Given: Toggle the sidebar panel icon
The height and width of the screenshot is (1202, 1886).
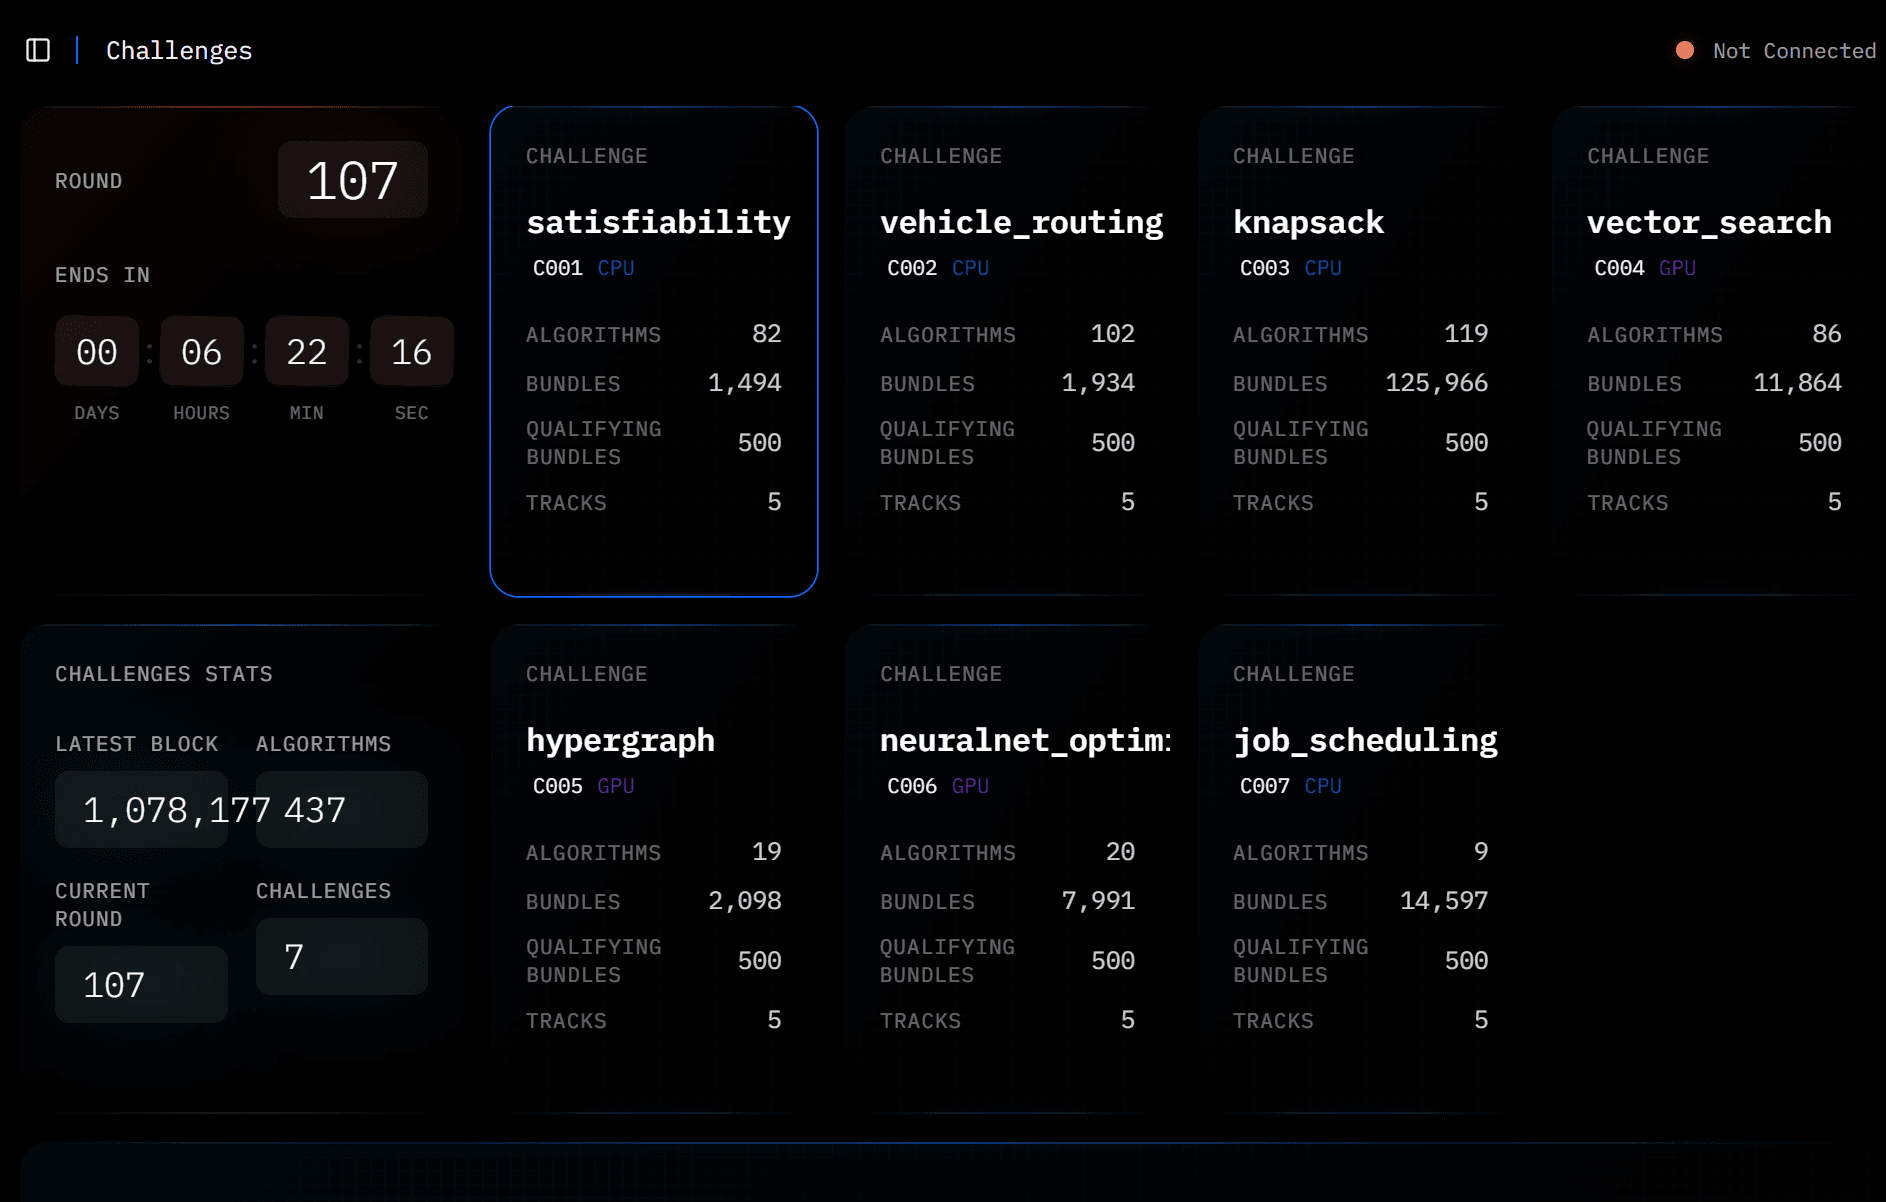Looking at the screenshot, I should [38, 50].
